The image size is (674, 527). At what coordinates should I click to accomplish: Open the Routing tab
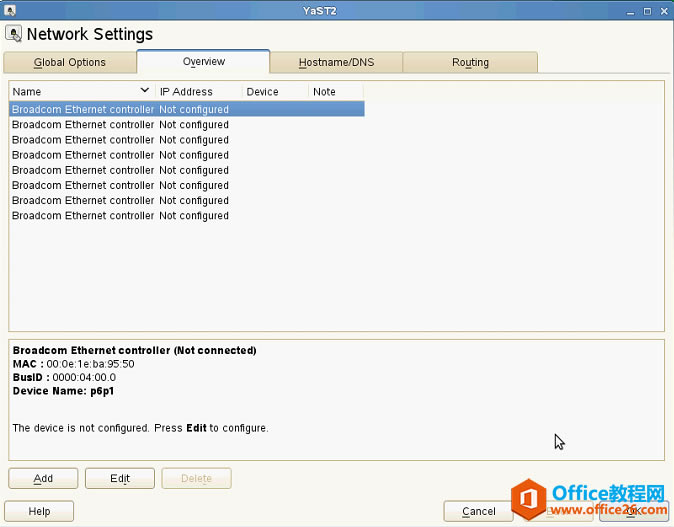(x=470, y=63)
